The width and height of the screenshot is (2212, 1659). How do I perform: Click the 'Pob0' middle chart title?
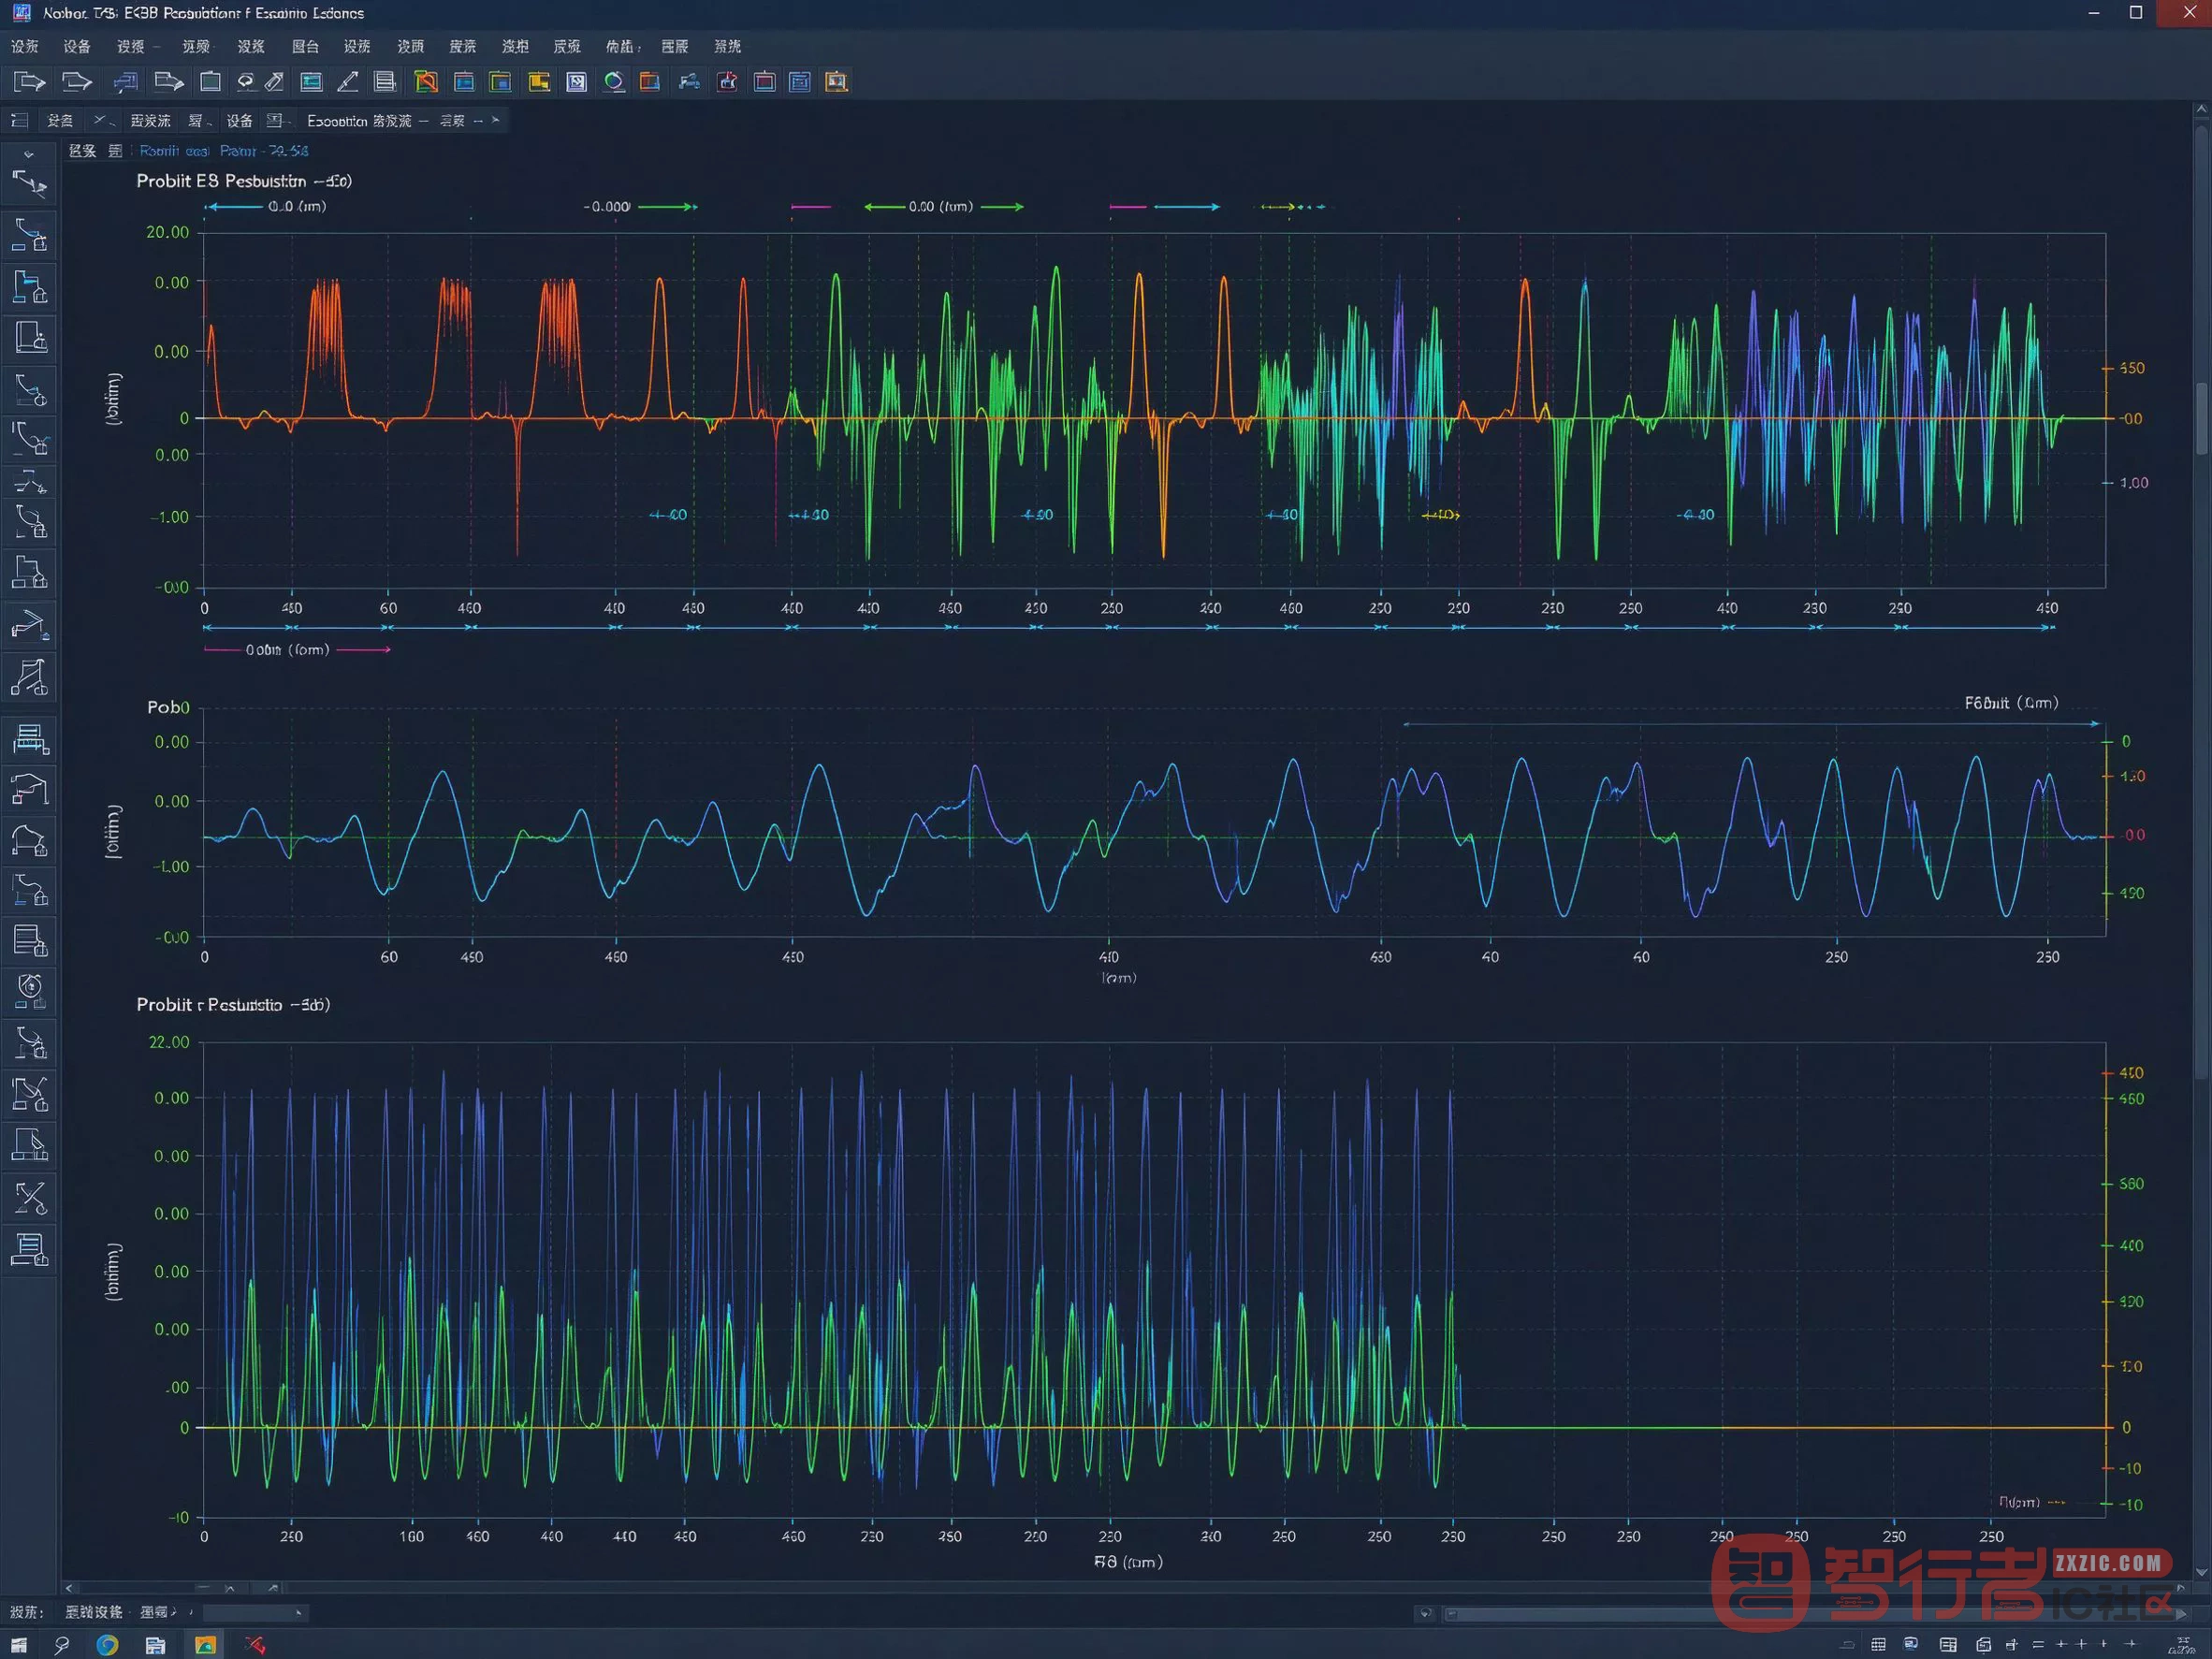click(168, 707)
